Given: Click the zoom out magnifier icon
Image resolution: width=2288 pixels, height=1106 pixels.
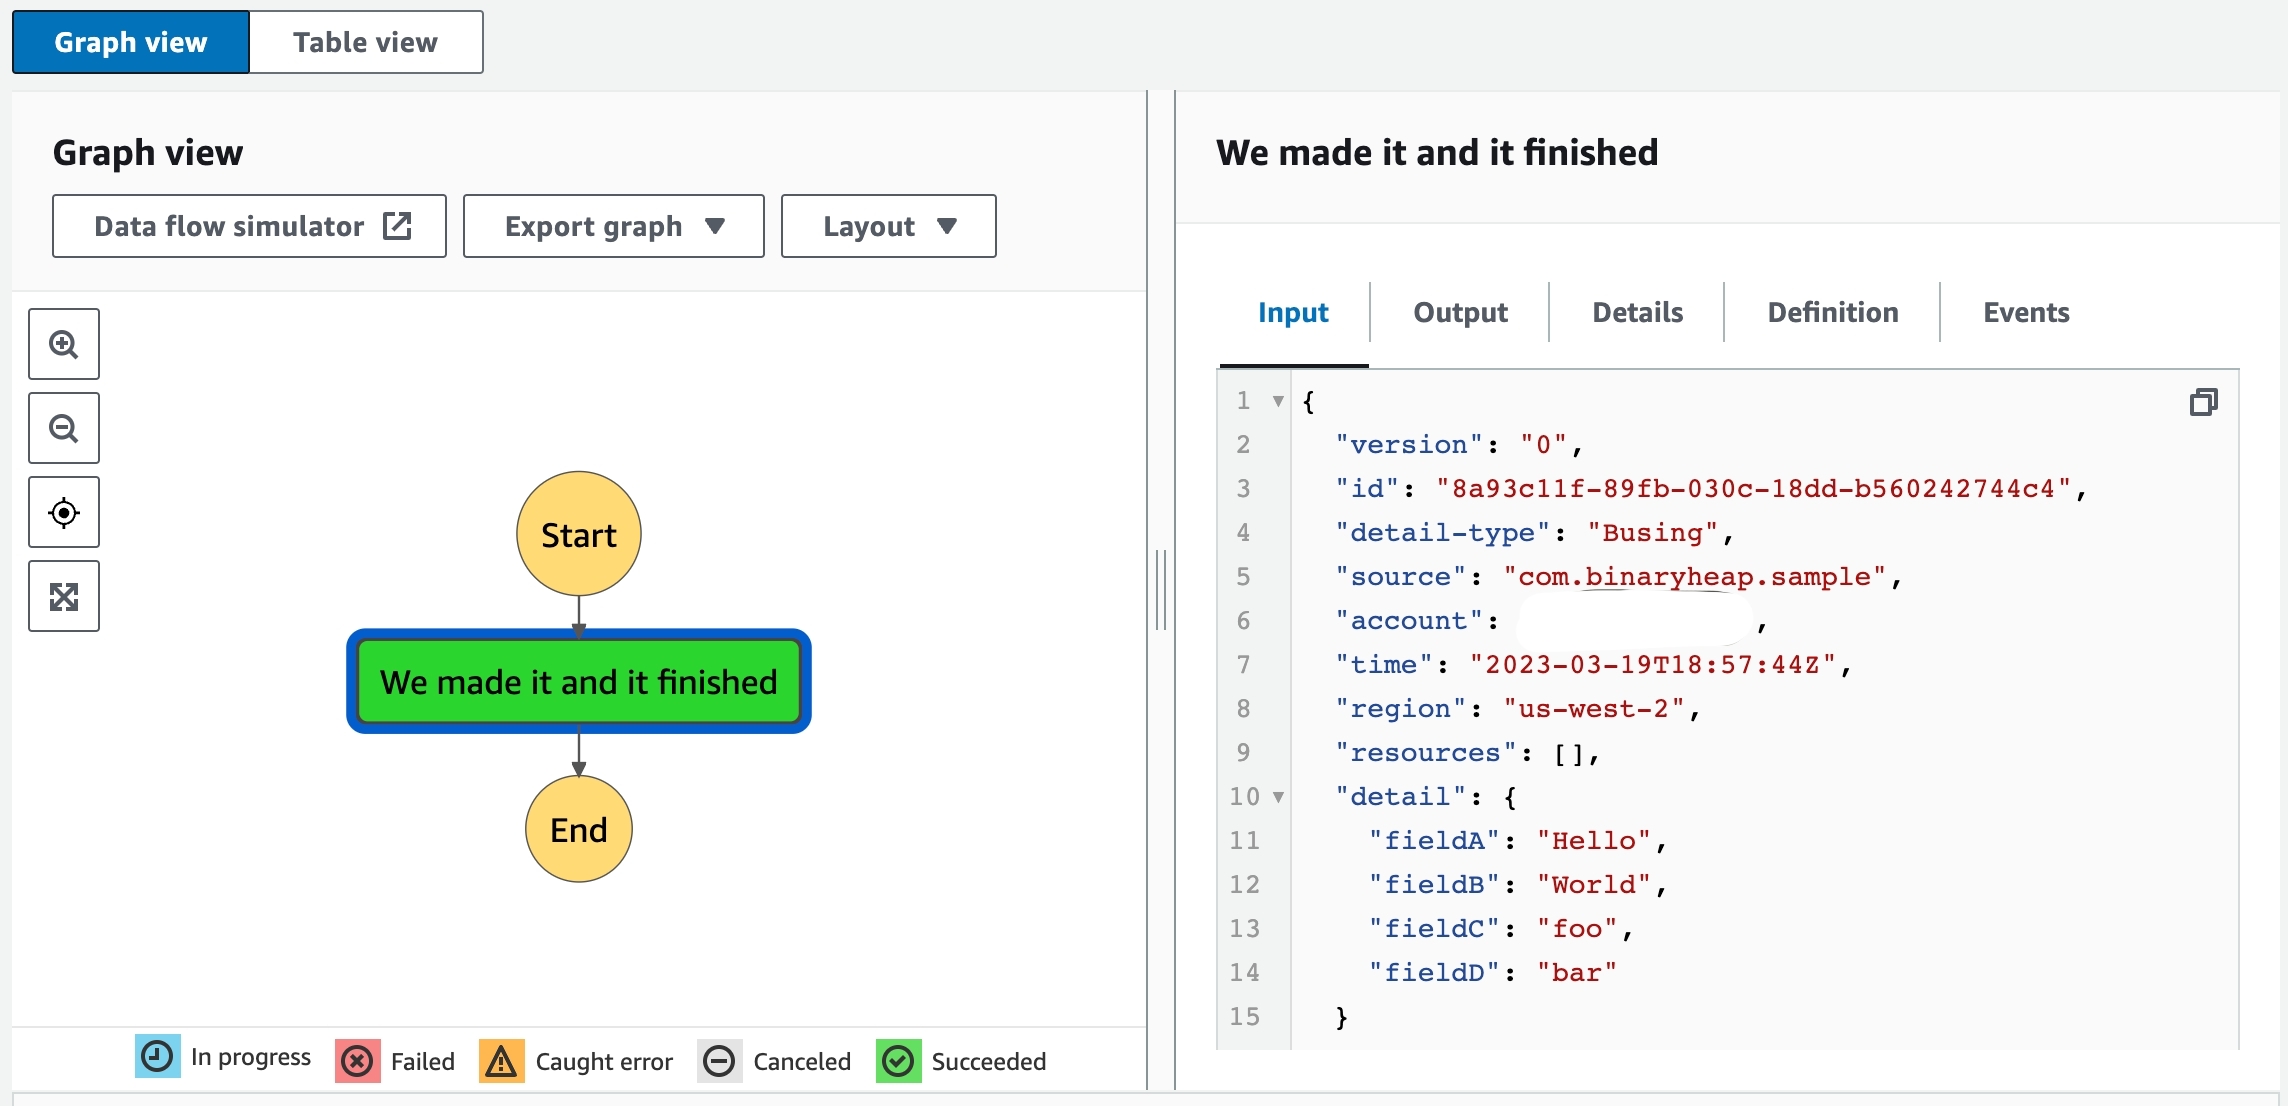Looking at the screenshot, I should [64, 428].
